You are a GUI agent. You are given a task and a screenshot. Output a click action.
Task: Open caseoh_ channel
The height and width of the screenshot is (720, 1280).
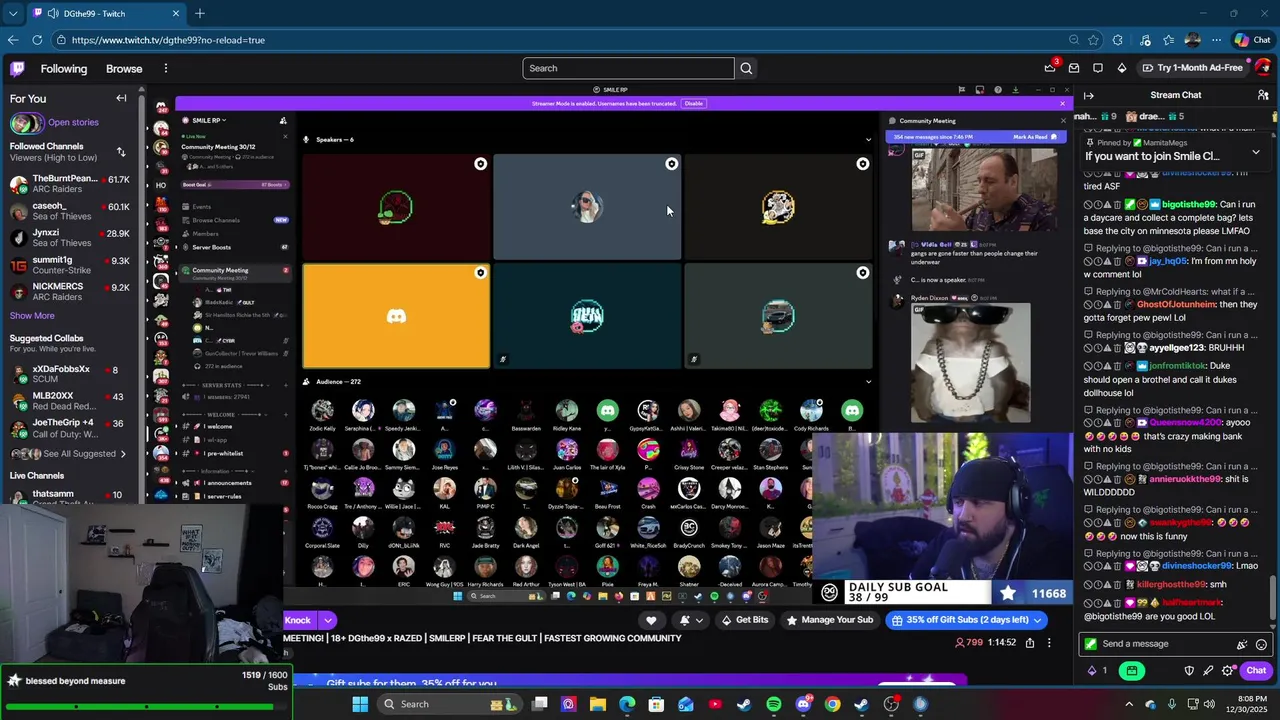tap(70, 211)
